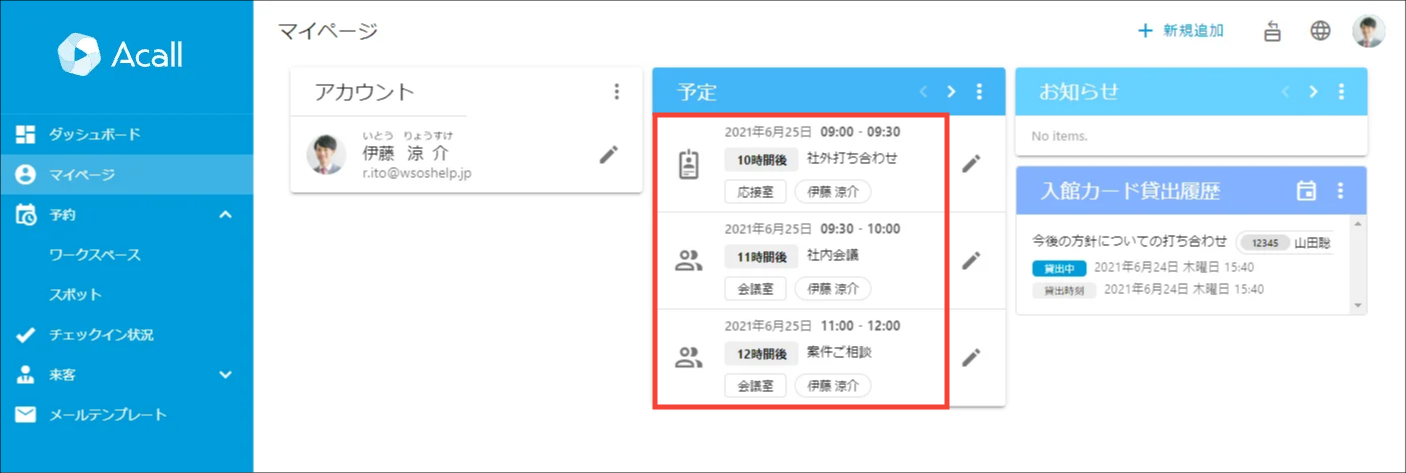The image size is (1406, 473).
Task: Click the 貸出中 status badge
Action: click(x=1058, y=268)
